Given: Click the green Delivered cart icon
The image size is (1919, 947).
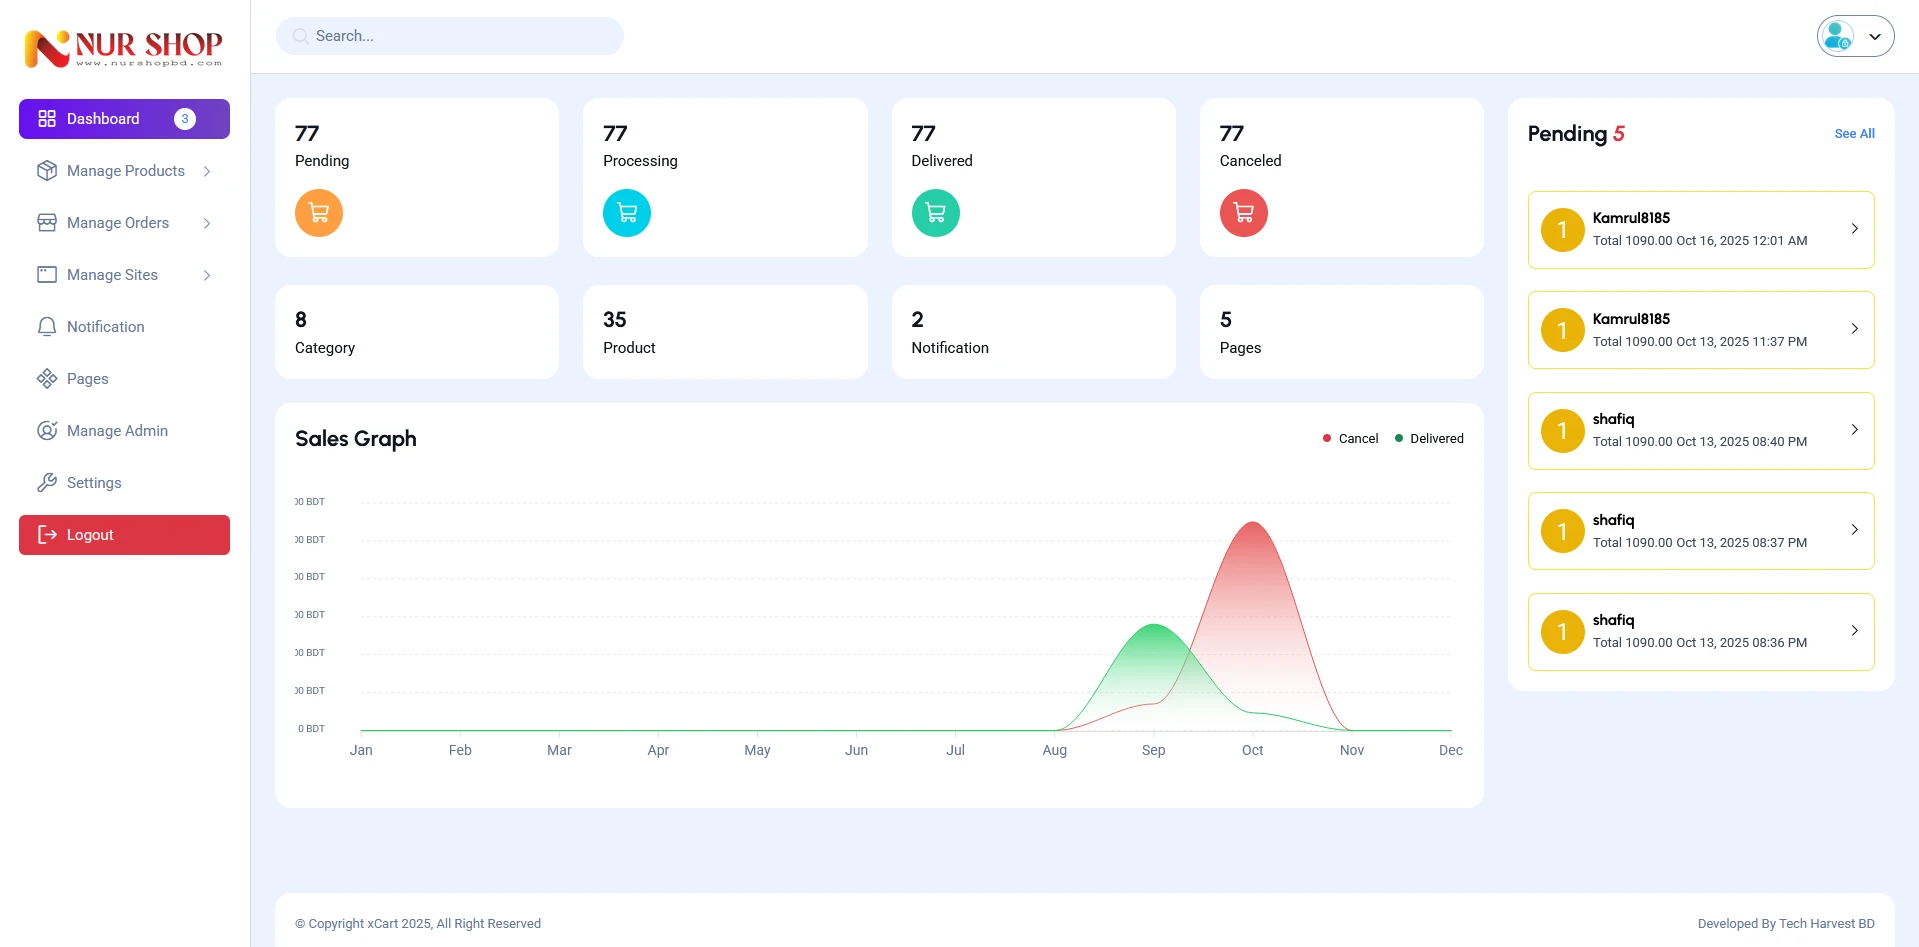Looking at the screenshot, I should (x=935, y=213).
